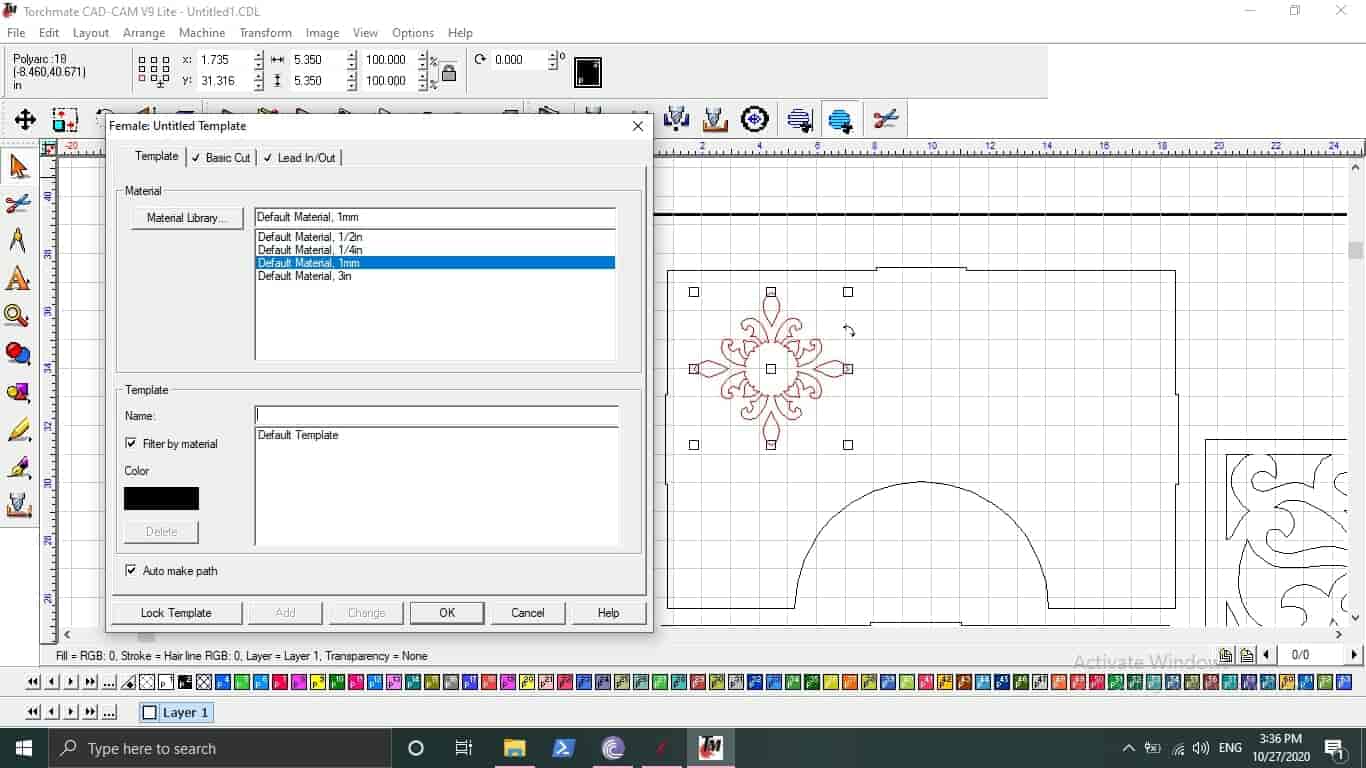Select the yellow and purple shapes tool
The width and height of the screenshot is (1366, 768).
18,392
